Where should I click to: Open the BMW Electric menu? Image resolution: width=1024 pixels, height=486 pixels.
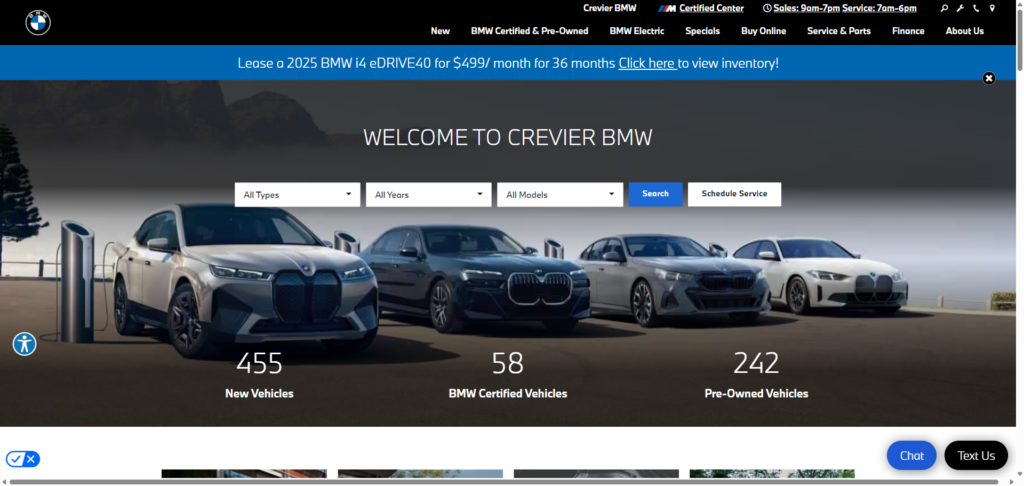(x=637, y=31)
